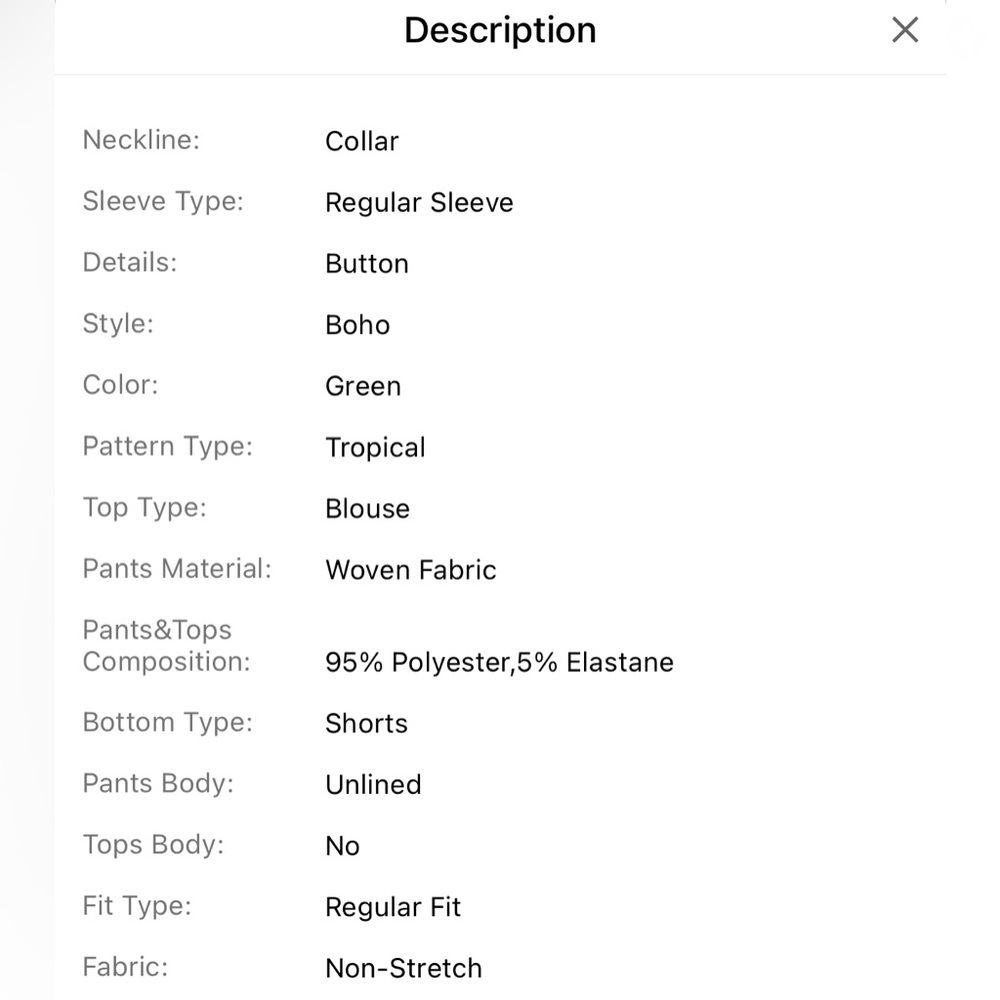Click the Pants&Tops Composition label
The width and height of the screenshot is (1000, 1000).
click(166, 646)
